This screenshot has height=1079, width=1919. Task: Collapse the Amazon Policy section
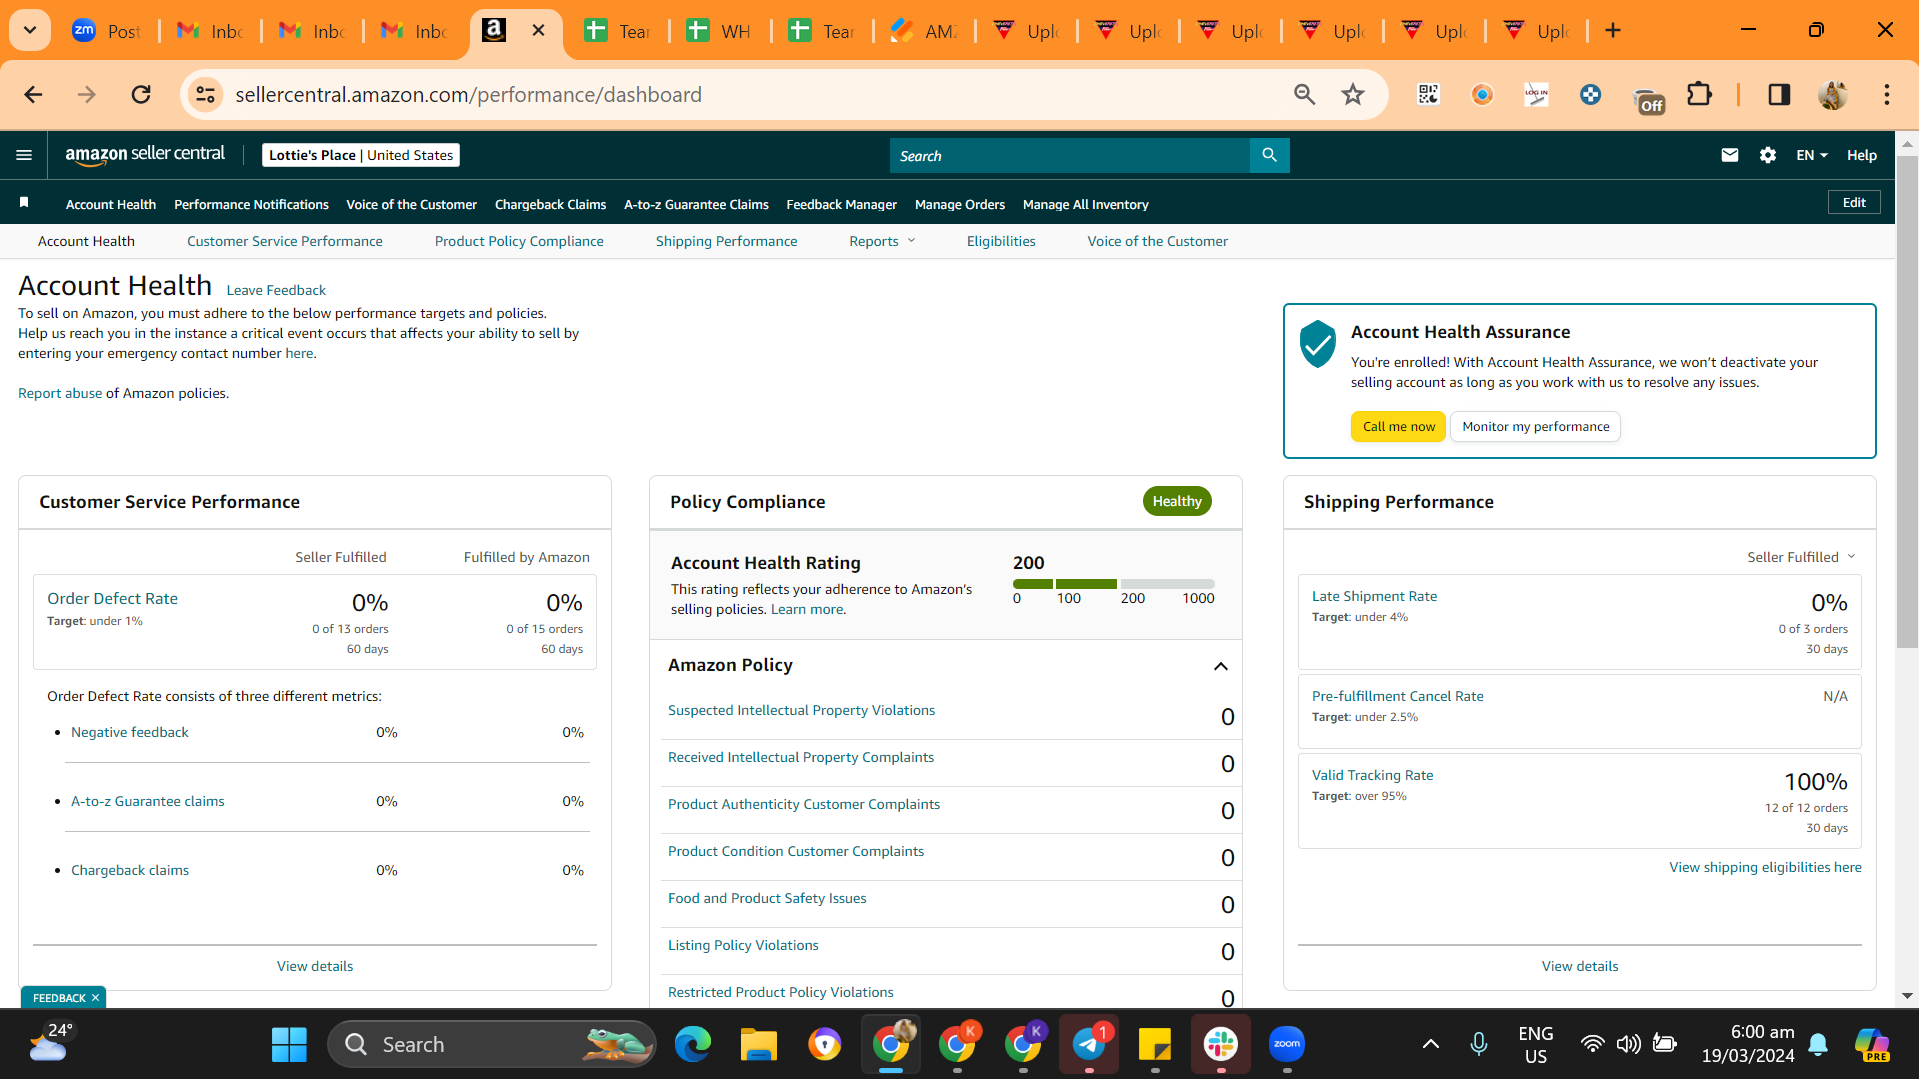(x=1220, y=666)
